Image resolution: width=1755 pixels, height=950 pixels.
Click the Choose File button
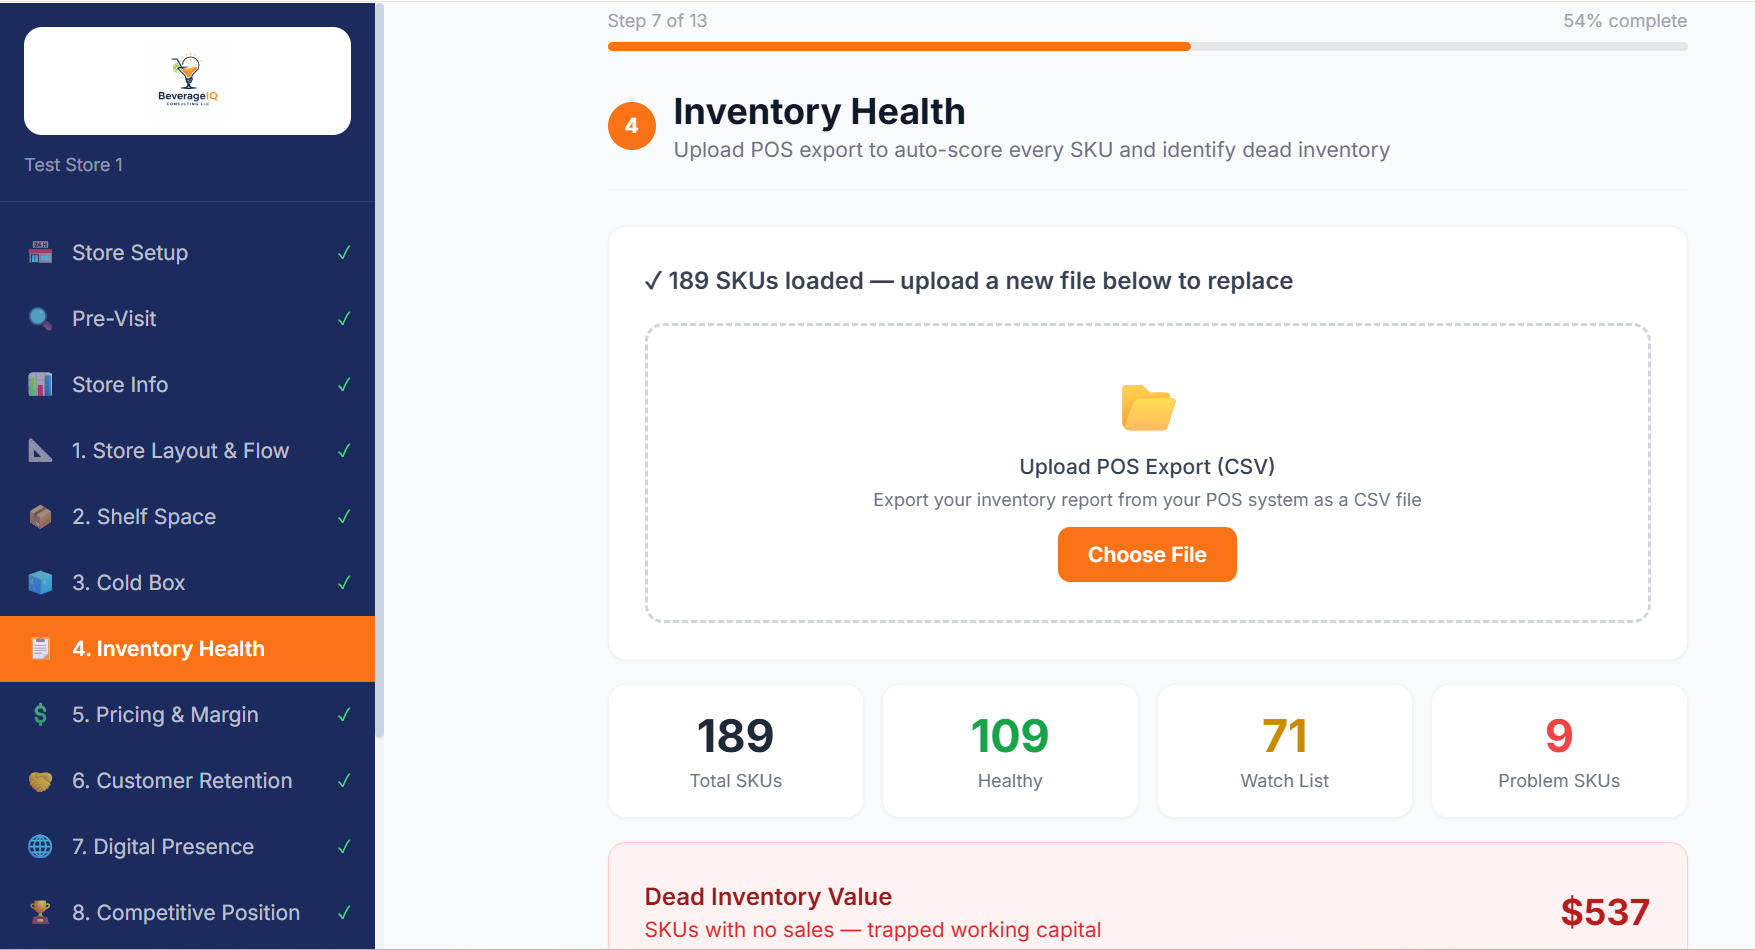click(1146, 554)
